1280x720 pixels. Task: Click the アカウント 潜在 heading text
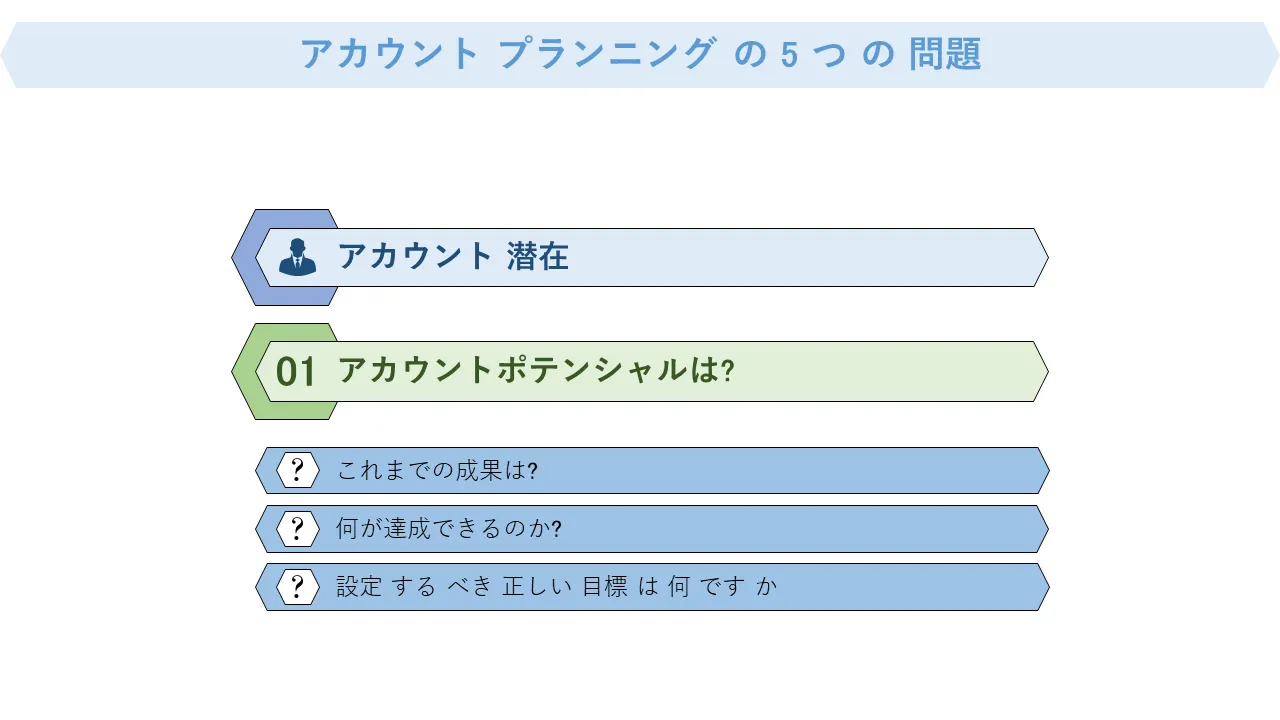453,257
